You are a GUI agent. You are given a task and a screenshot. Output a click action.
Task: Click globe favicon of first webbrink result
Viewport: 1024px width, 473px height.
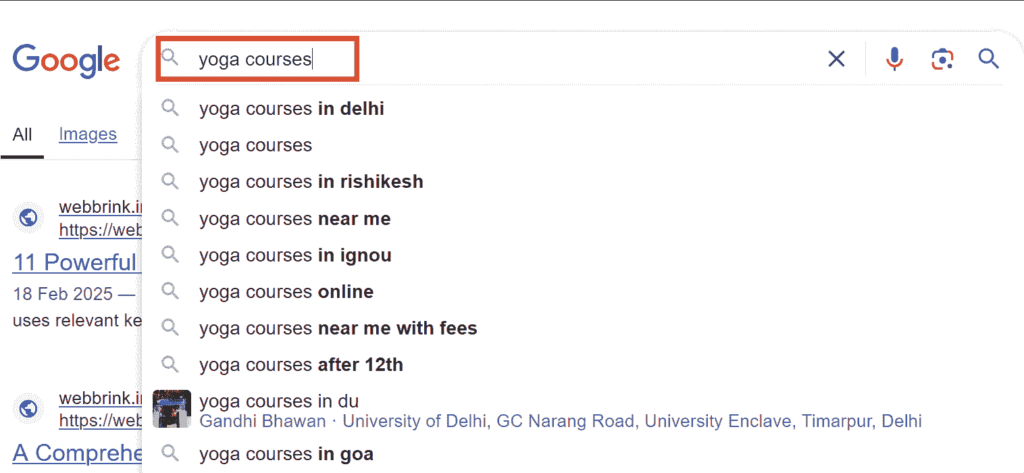pyautogui.click(x=28, y=218)
